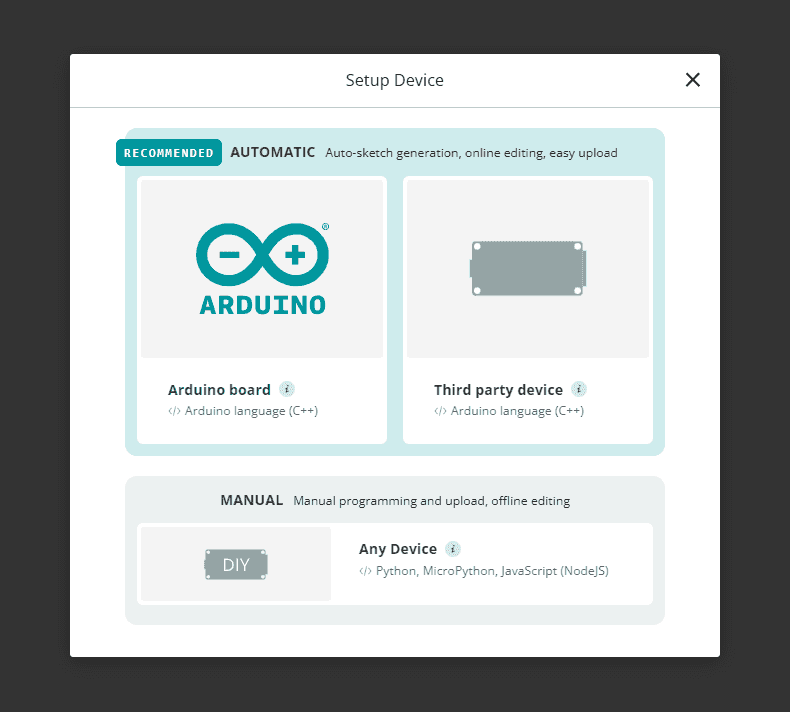
Task: Click the gray third party board image
Action: tap(527, 268)
